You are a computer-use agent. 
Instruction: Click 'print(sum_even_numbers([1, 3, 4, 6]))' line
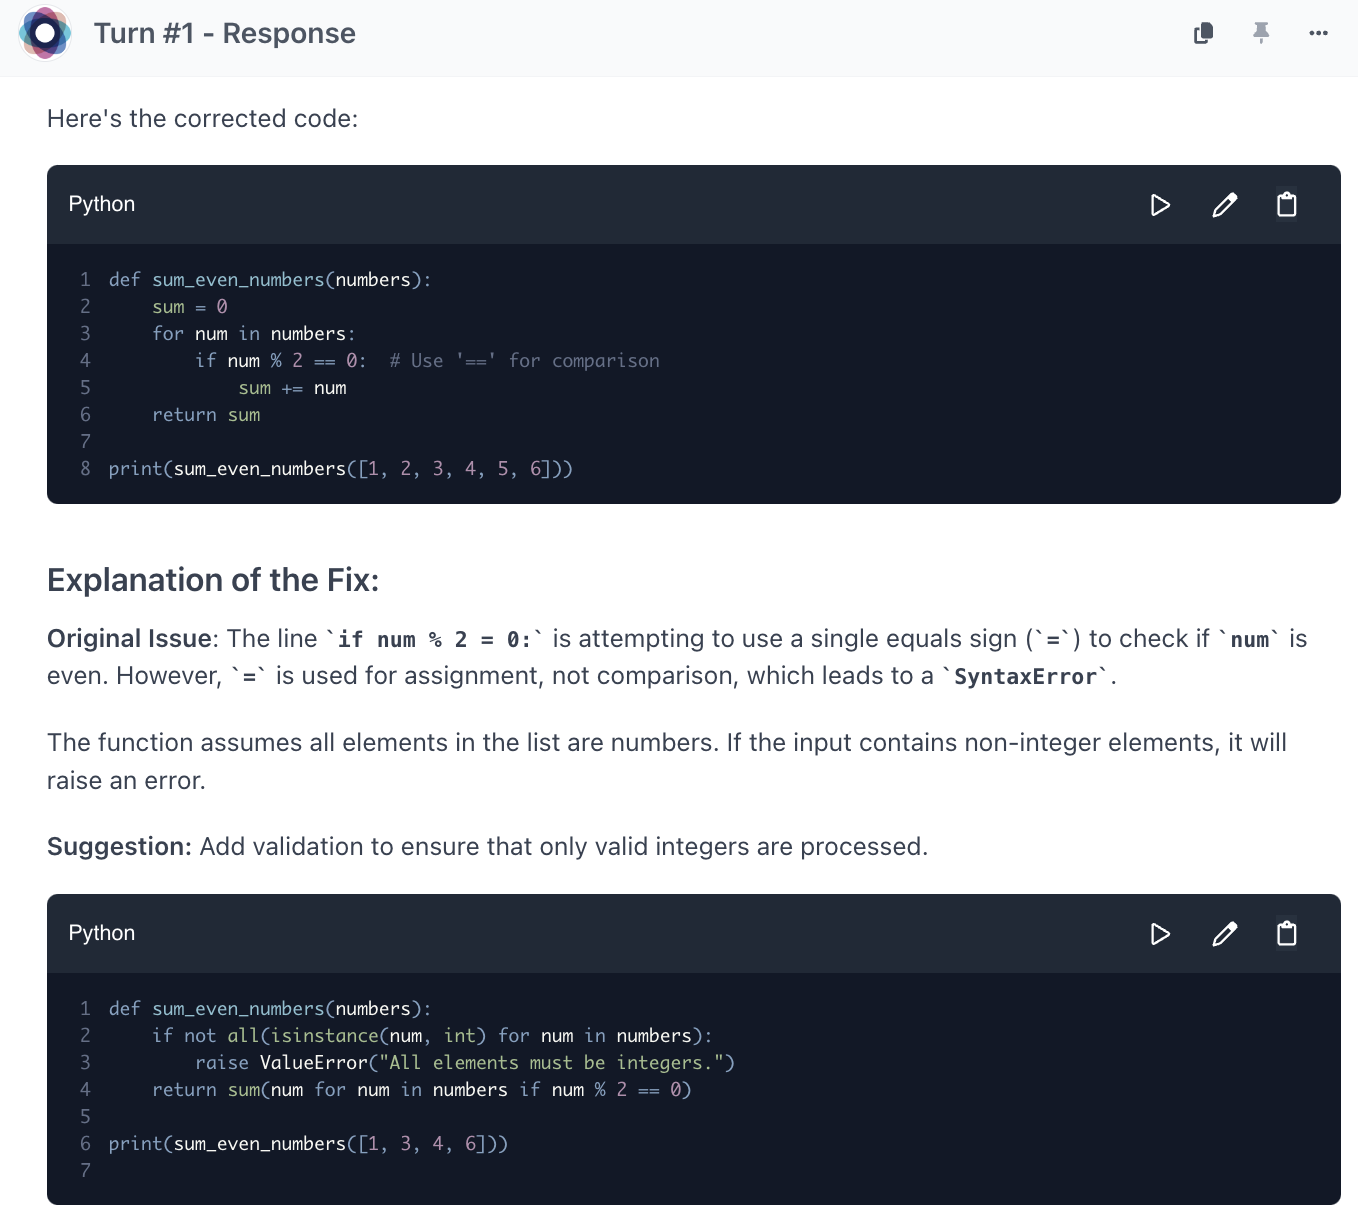308,1144
